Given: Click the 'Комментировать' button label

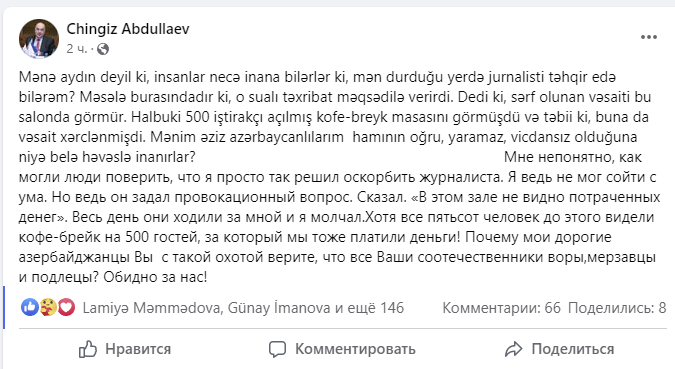Looking at the screenshot, I should (x=355, y=349).
